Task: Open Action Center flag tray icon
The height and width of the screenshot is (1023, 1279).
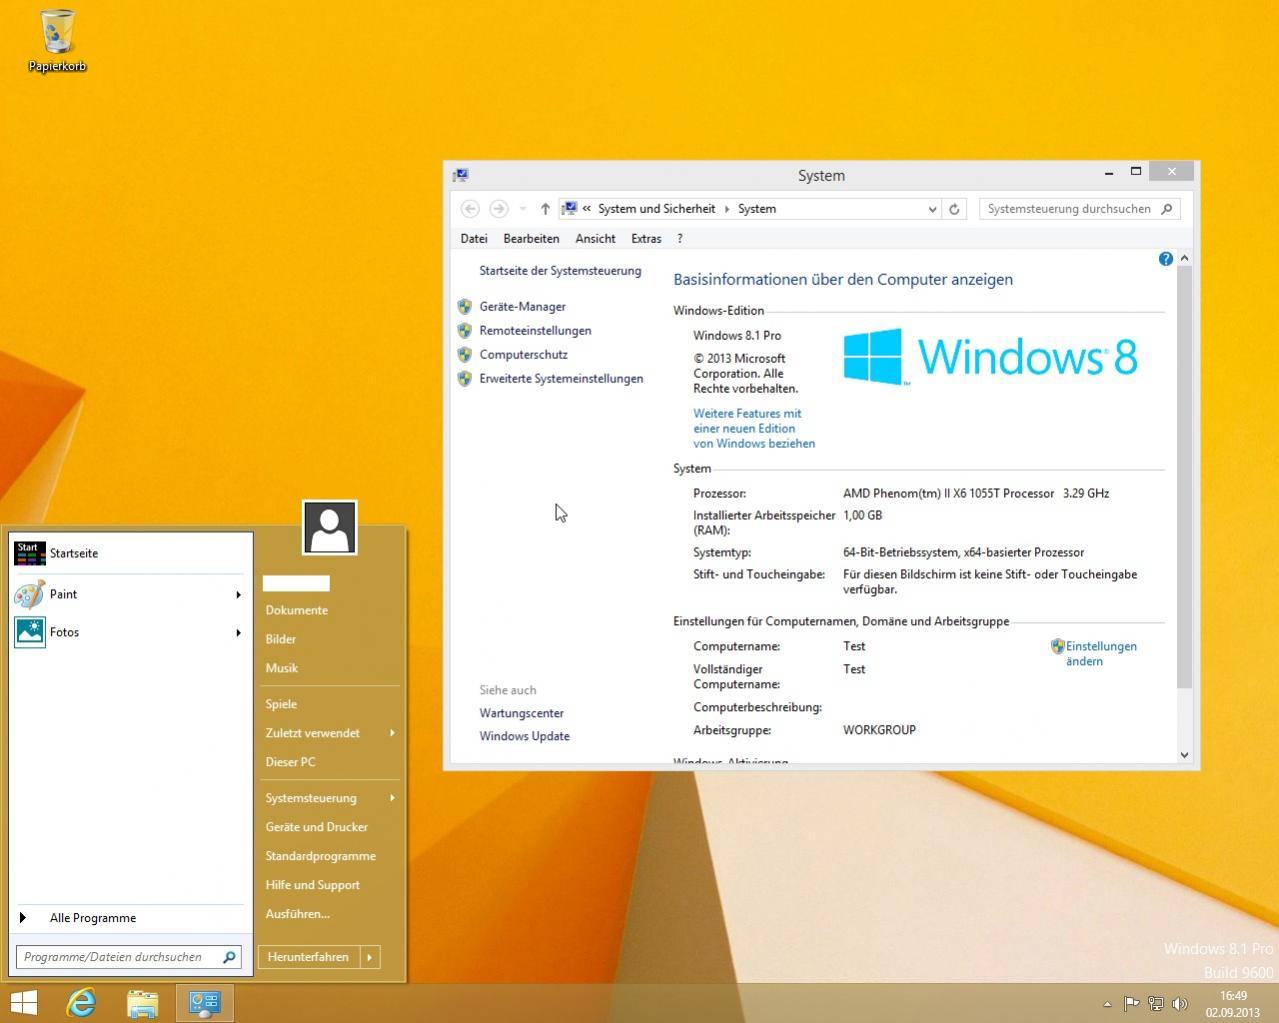Action: (x=1131, y=1004)
